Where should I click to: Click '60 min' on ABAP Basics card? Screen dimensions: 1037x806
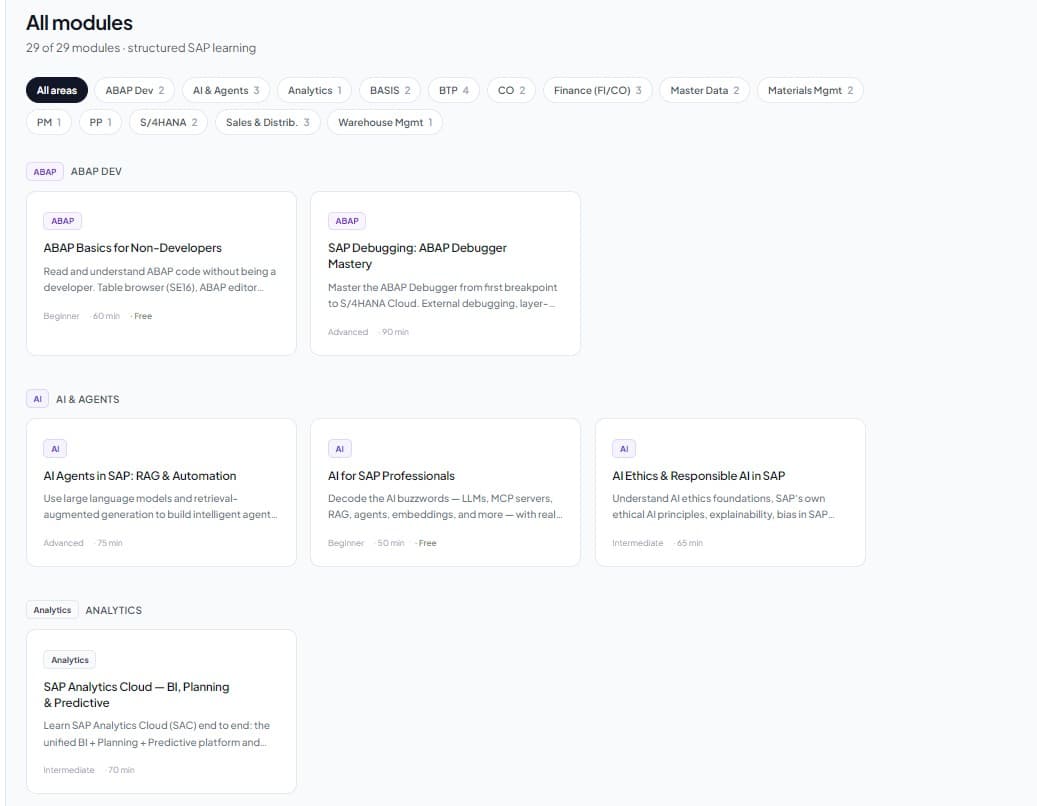pyautogui.click(x=106, y=316)
